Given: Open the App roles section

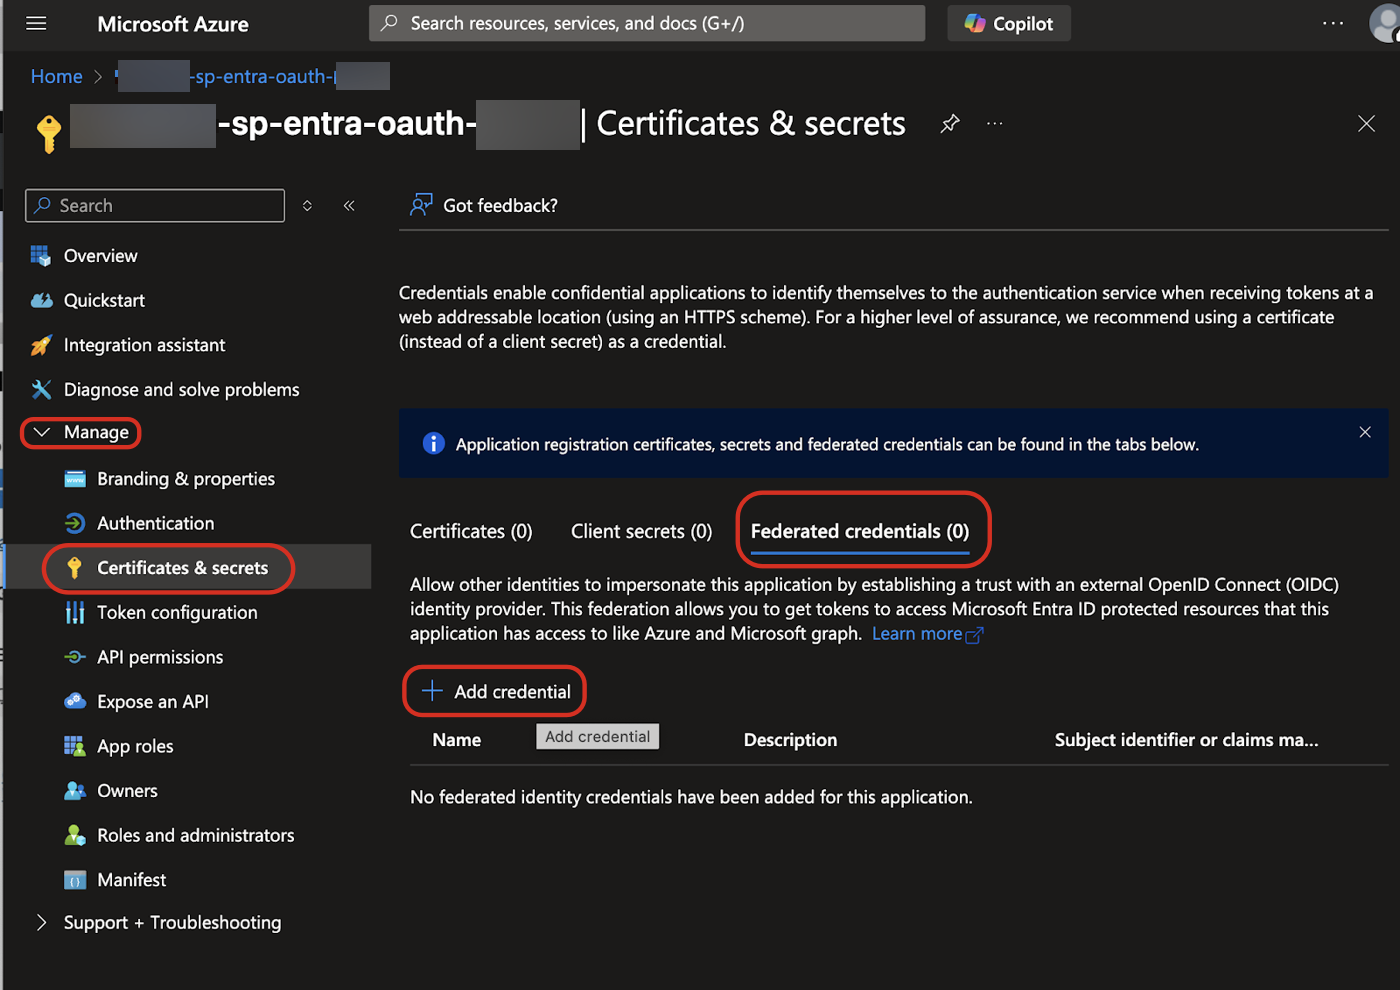Looking at the screenshot, I should pos(132,745).
